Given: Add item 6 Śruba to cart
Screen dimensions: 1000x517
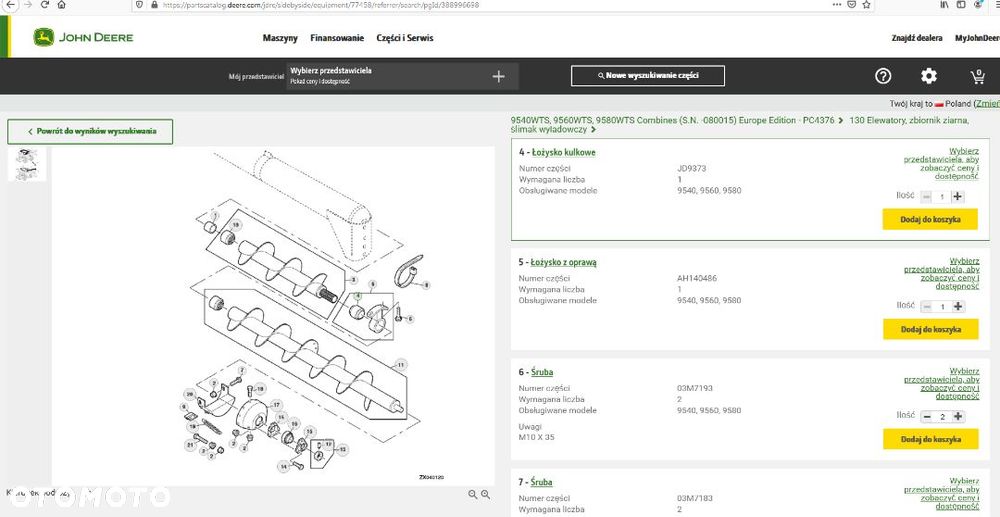Looking at the screenshot, I should [x=930, y=439].
